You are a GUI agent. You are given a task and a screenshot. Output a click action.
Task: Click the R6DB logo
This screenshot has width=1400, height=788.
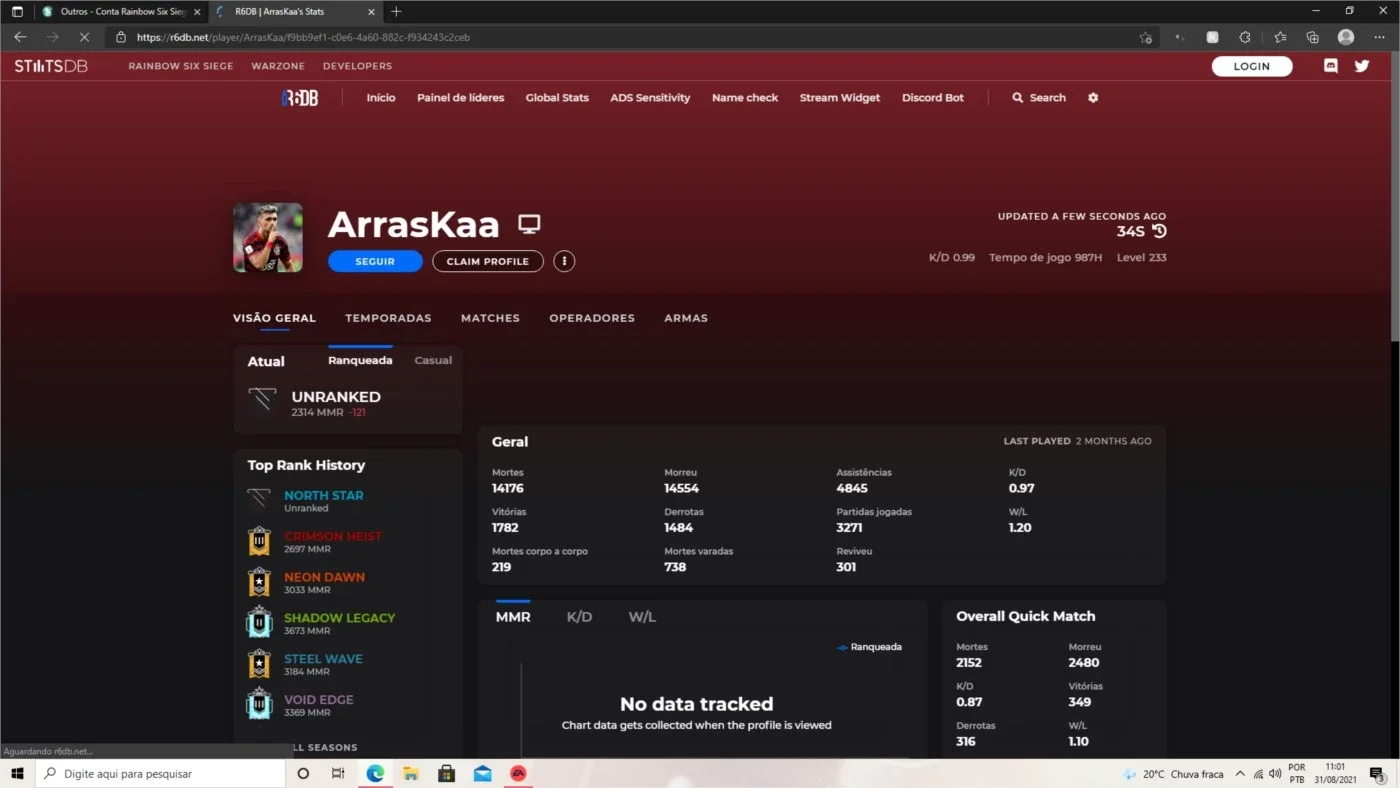coord(300,98)
